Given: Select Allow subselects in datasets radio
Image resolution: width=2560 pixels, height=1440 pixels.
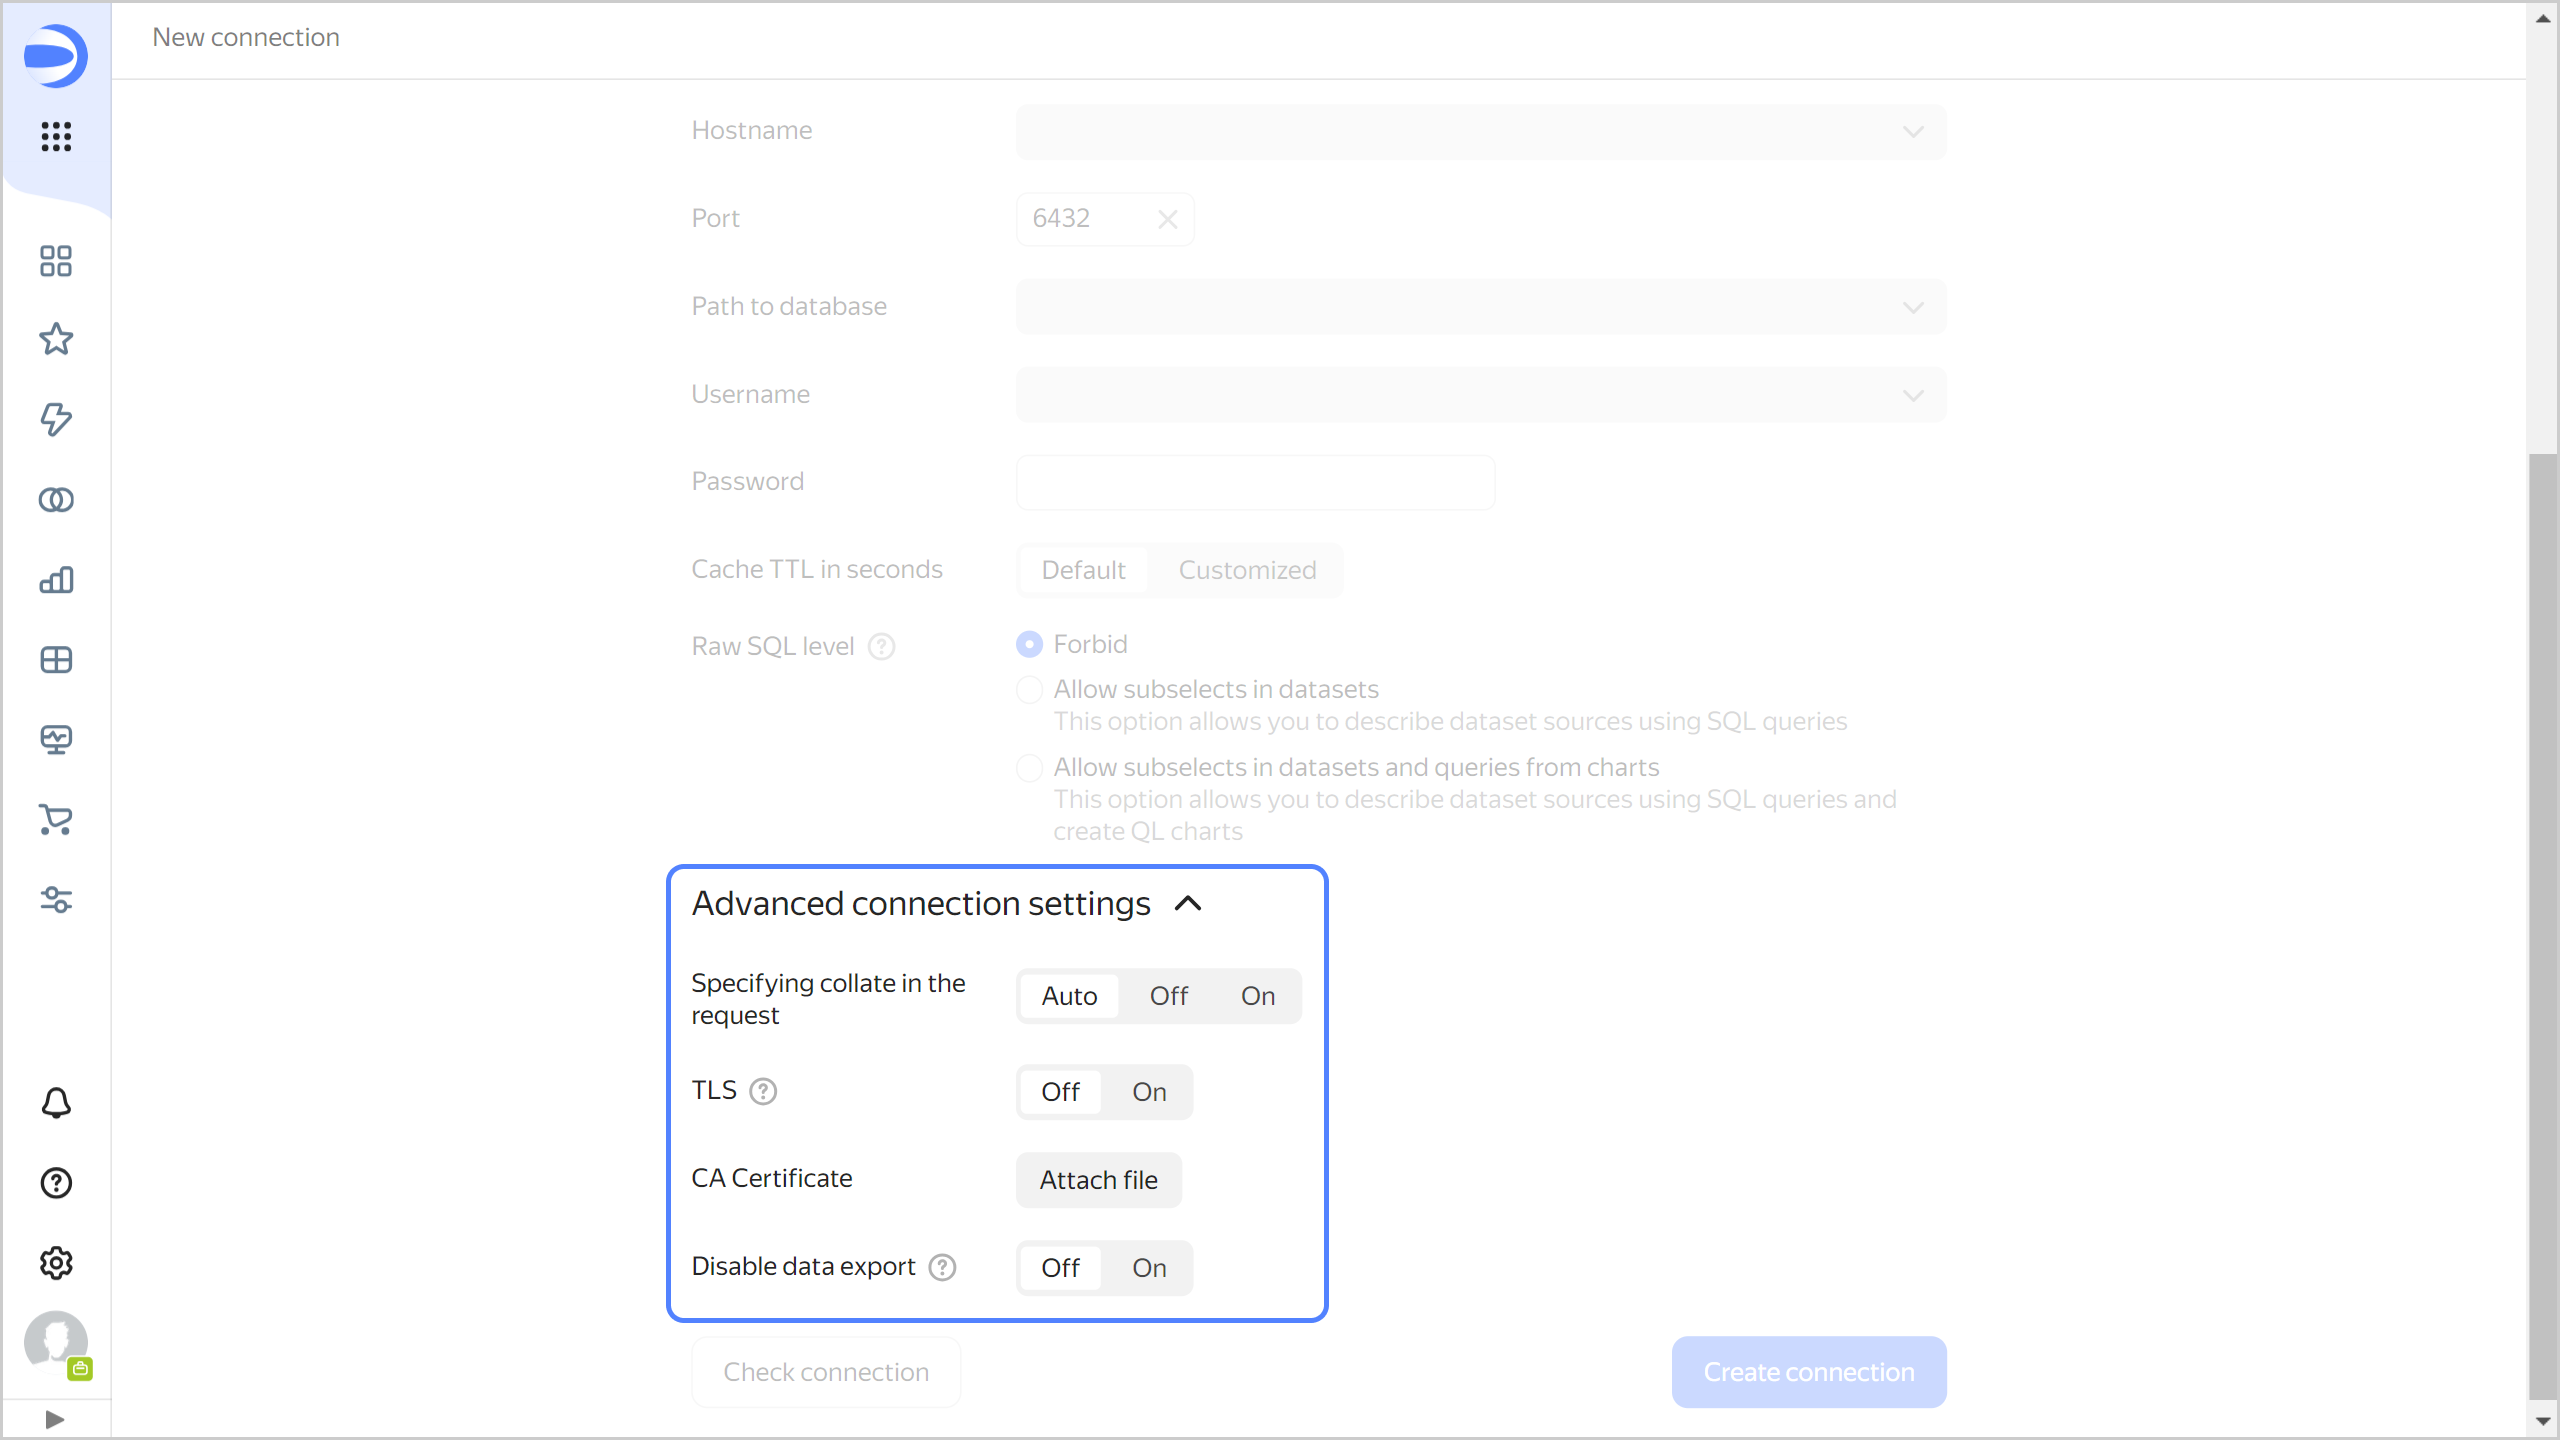Looking at the screenshot, I should [1029, 690].
